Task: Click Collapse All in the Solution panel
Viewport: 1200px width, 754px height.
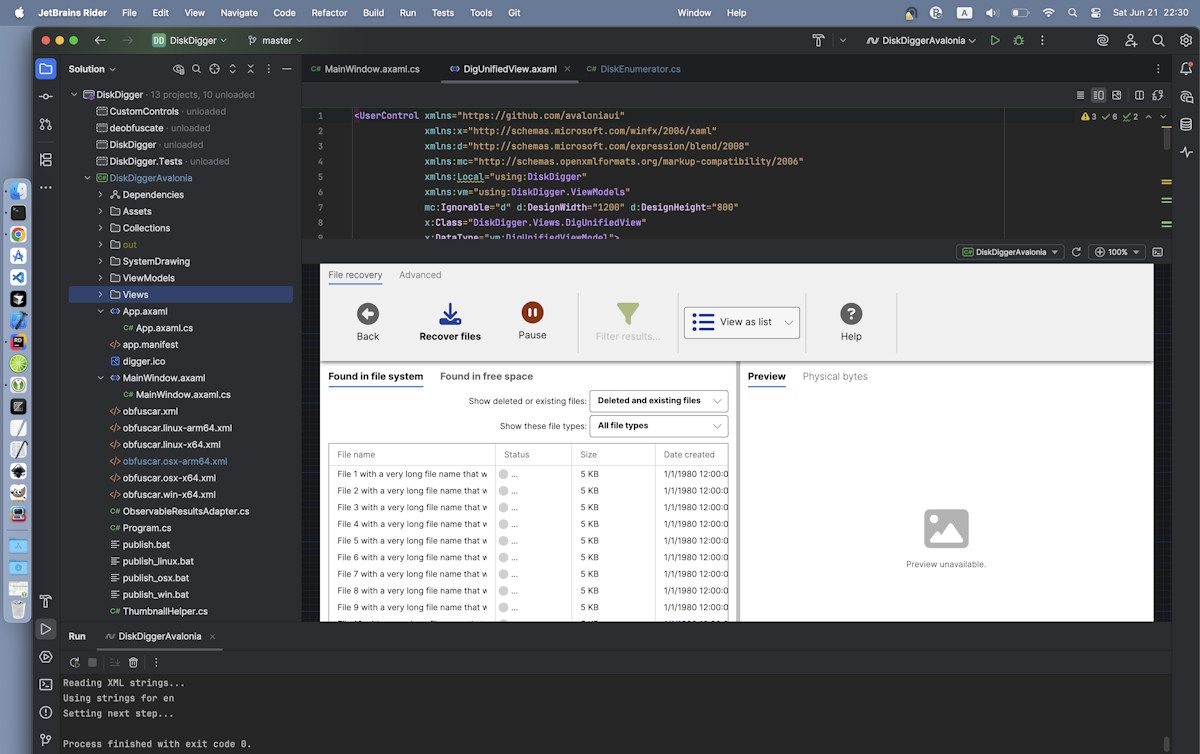Action: 250,69
